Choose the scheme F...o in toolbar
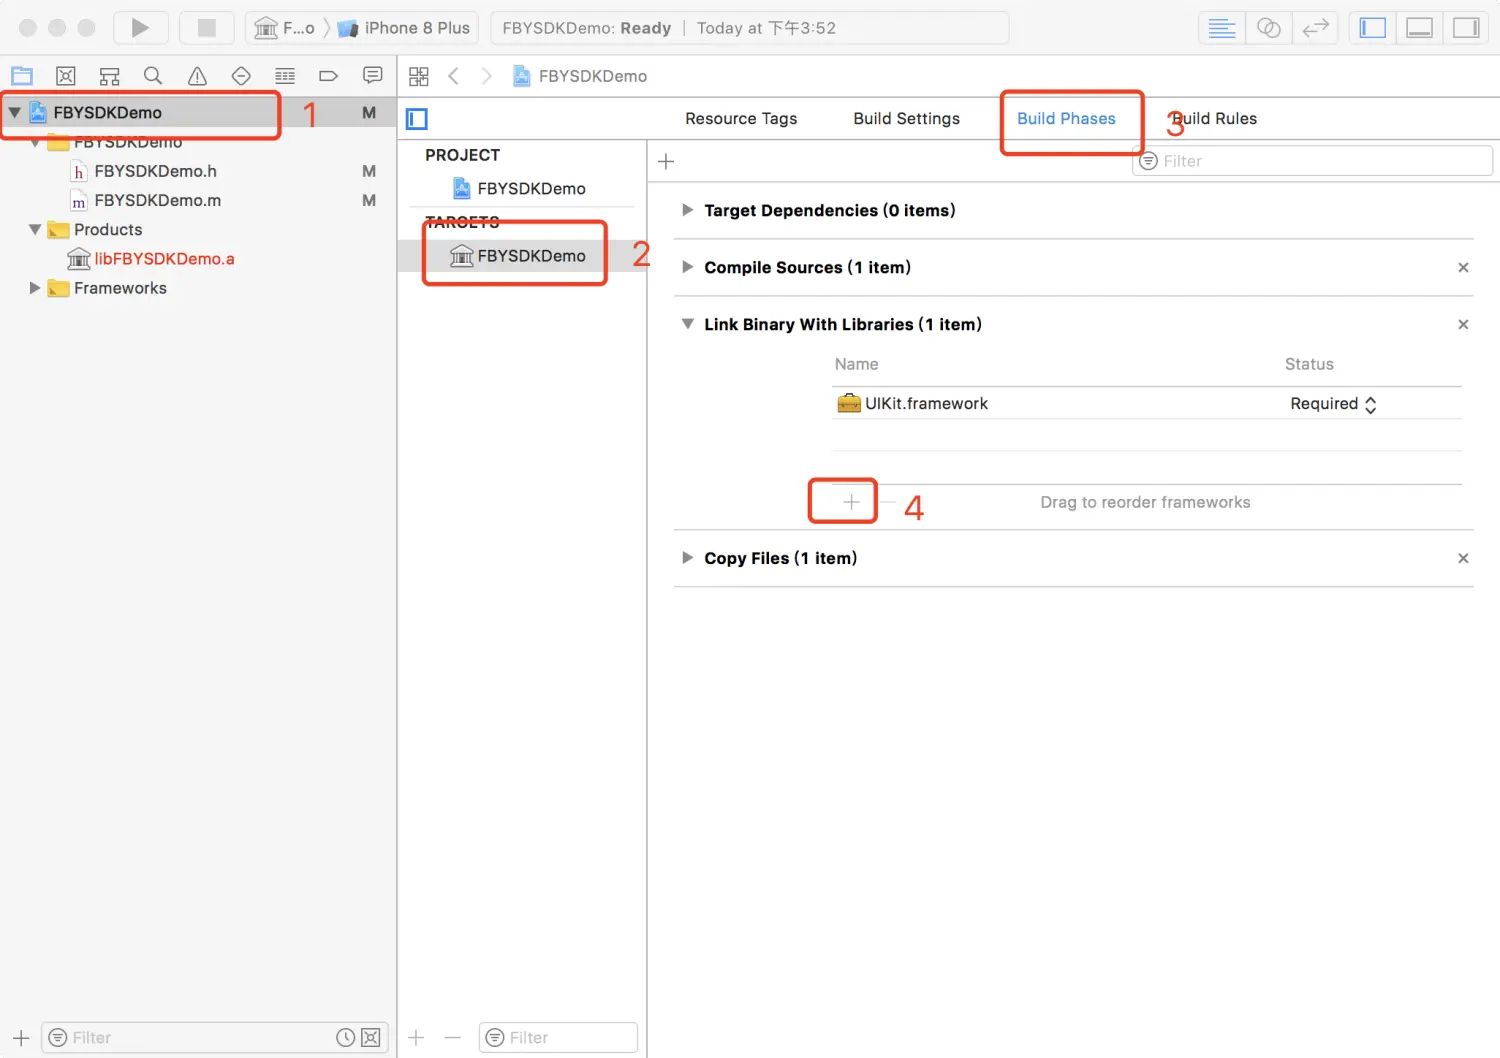This screenshot has width=1500, height=1058. 285,28
